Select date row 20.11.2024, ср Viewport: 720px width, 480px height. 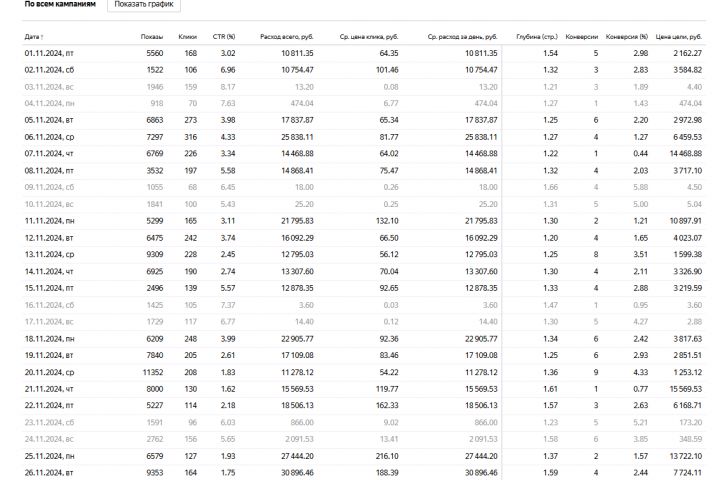coord(49,372)
